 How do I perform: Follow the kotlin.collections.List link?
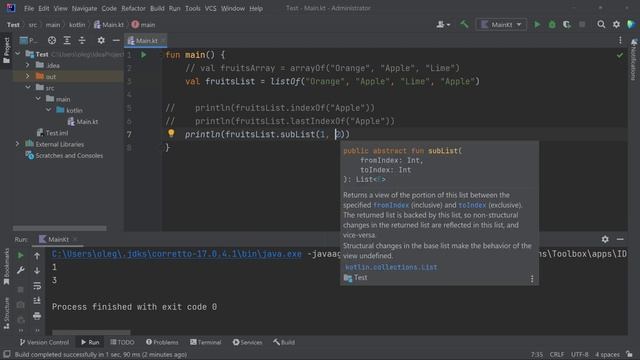pyautogui.click(x=391, y=267)
